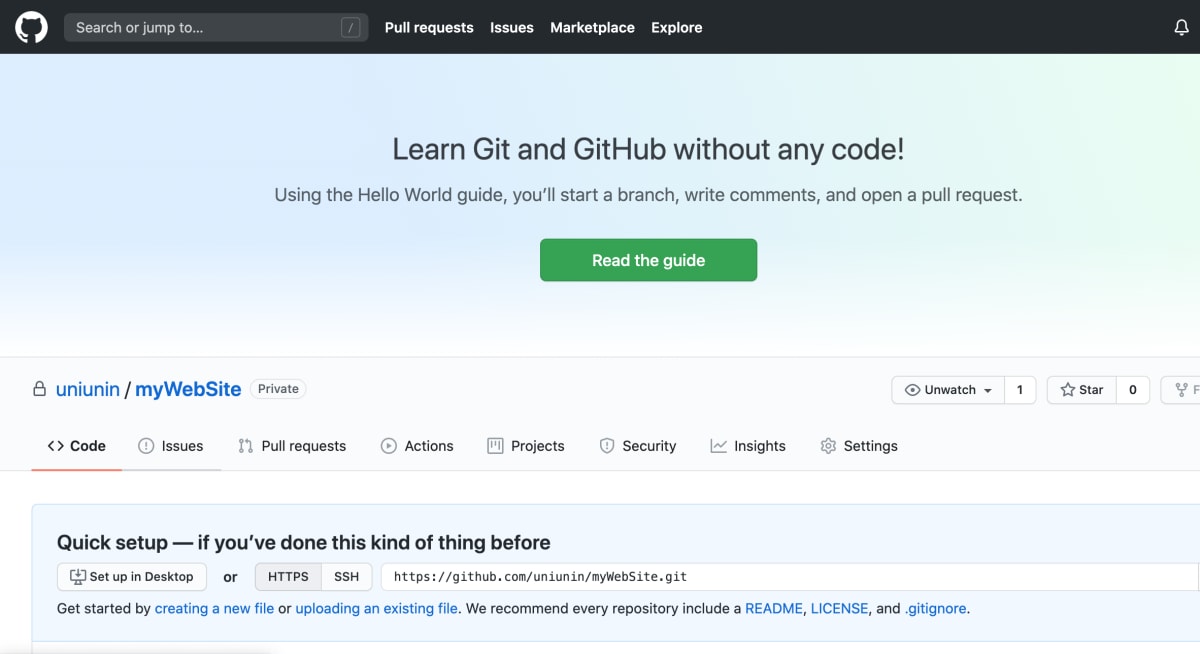
Task: Click the Private visibility badge
Action: tap(278, 389)
